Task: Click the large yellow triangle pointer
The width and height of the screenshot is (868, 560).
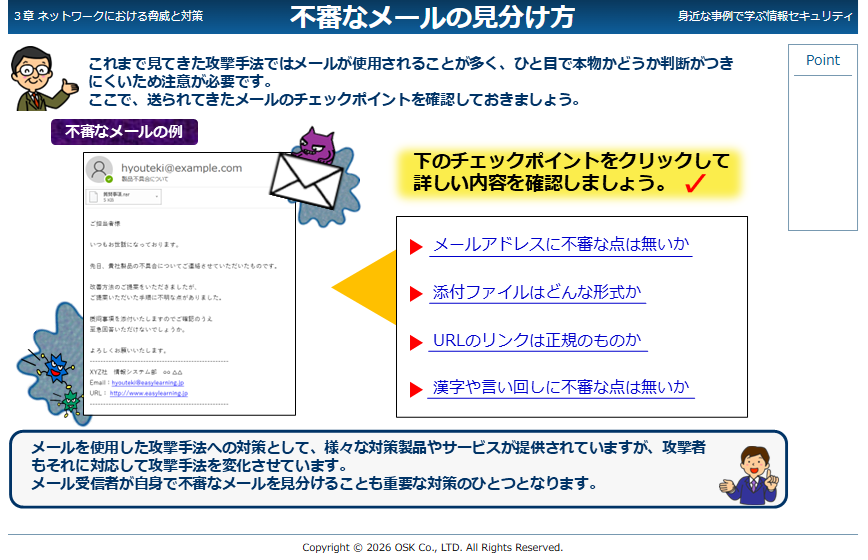Action: (365, 289)
